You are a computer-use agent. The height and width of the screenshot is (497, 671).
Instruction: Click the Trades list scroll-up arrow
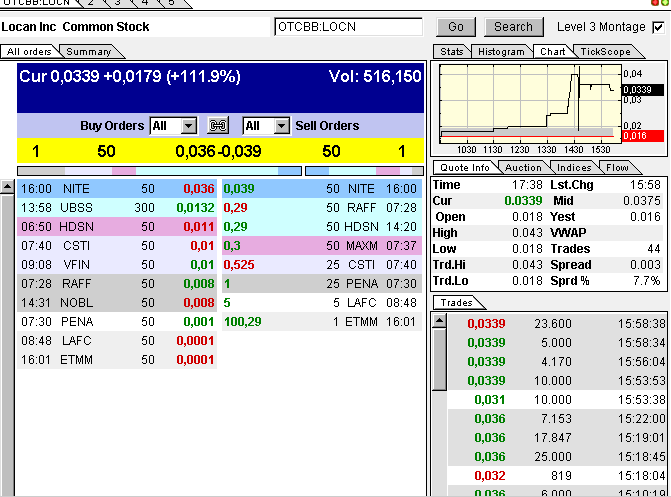pos(437,319)
